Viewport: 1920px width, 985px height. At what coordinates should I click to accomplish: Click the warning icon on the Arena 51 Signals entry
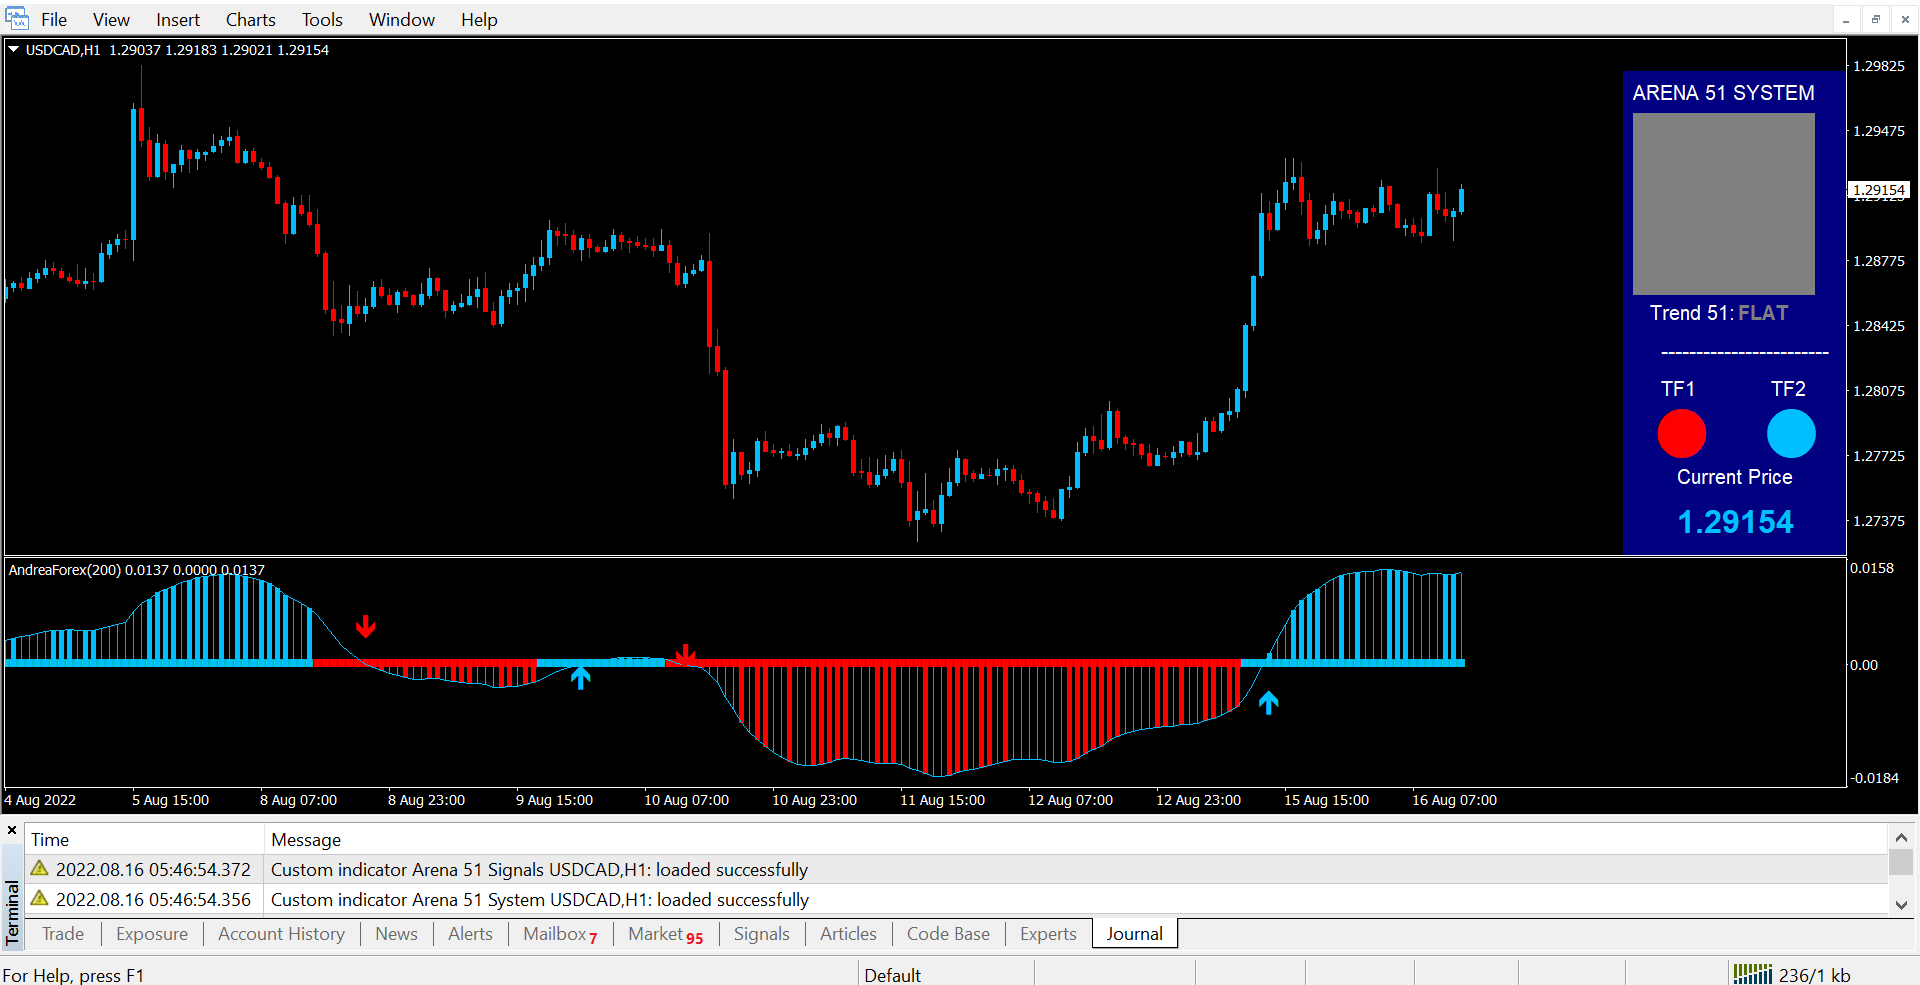40,869
